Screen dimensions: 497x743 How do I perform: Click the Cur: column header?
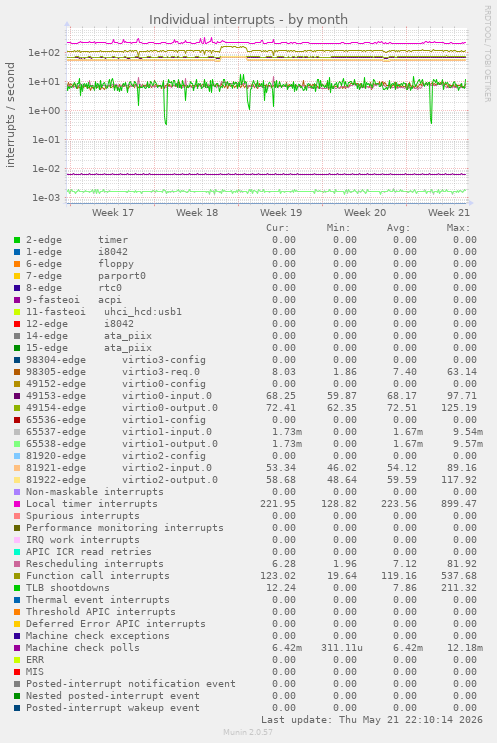point(278,228)
